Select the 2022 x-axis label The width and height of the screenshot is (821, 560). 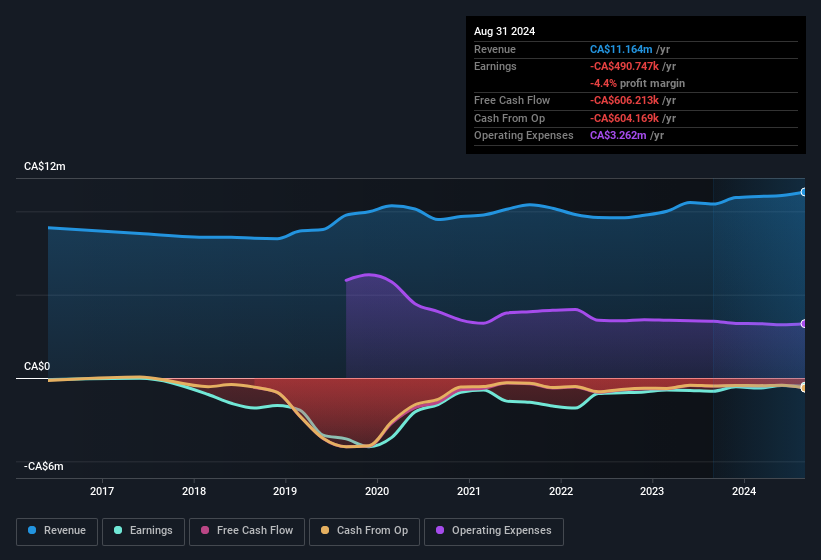coord(561,491)
